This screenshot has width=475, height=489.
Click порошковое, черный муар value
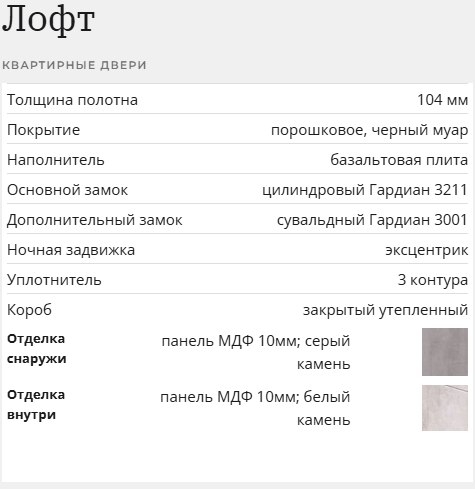(x=369, y=130)
